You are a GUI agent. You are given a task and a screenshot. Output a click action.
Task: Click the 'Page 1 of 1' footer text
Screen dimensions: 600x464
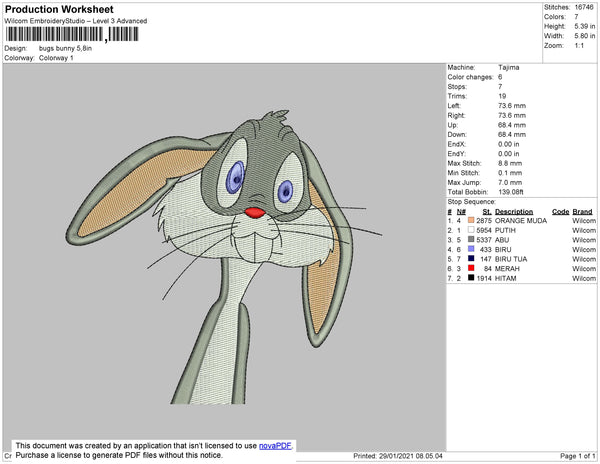click(x=577, y=456)
